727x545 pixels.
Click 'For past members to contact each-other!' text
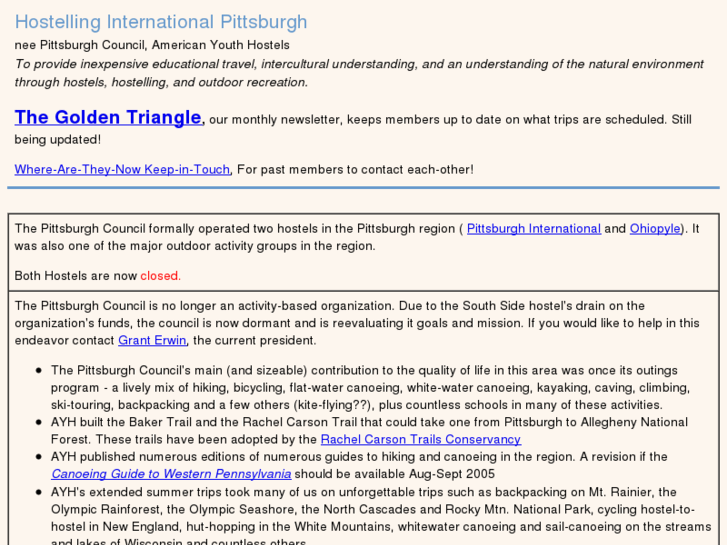click(x=355, y=170)
